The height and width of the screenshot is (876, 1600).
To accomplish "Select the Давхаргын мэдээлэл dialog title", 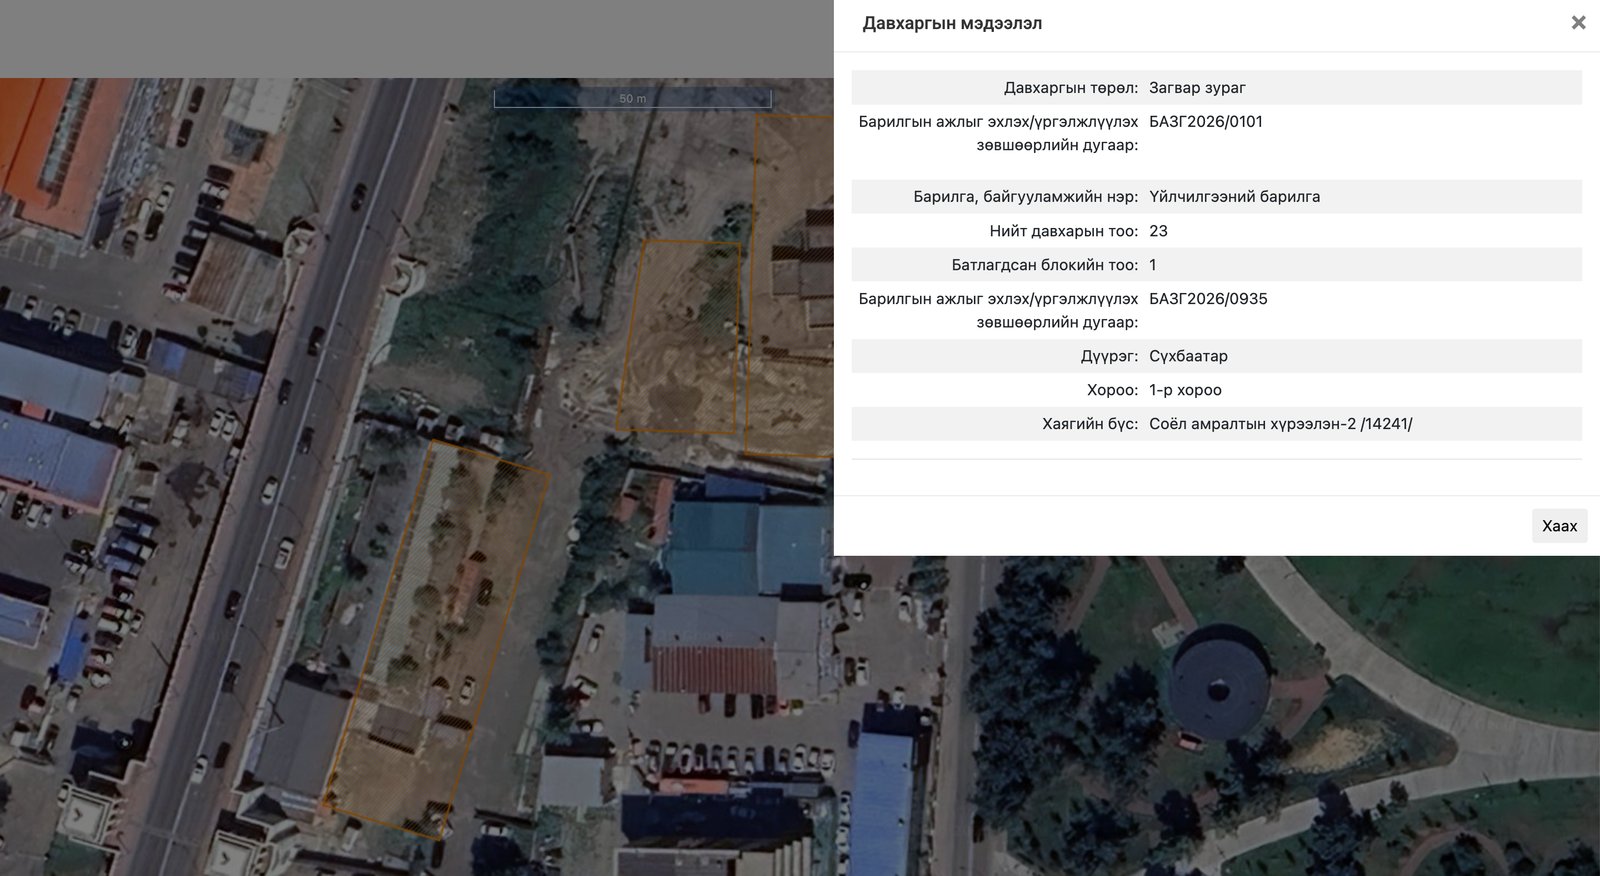I will pyautogui.click(x=952, y=23).
